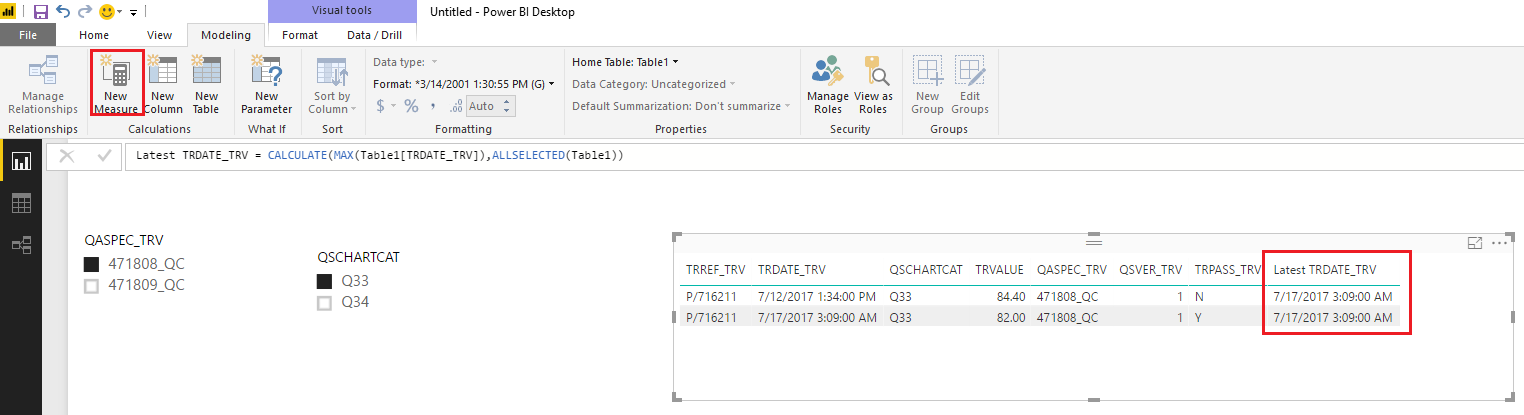Uncheck the 471808_QC slicer checkbox
The width and height of the screenshot is (1524, 415).
92,264
